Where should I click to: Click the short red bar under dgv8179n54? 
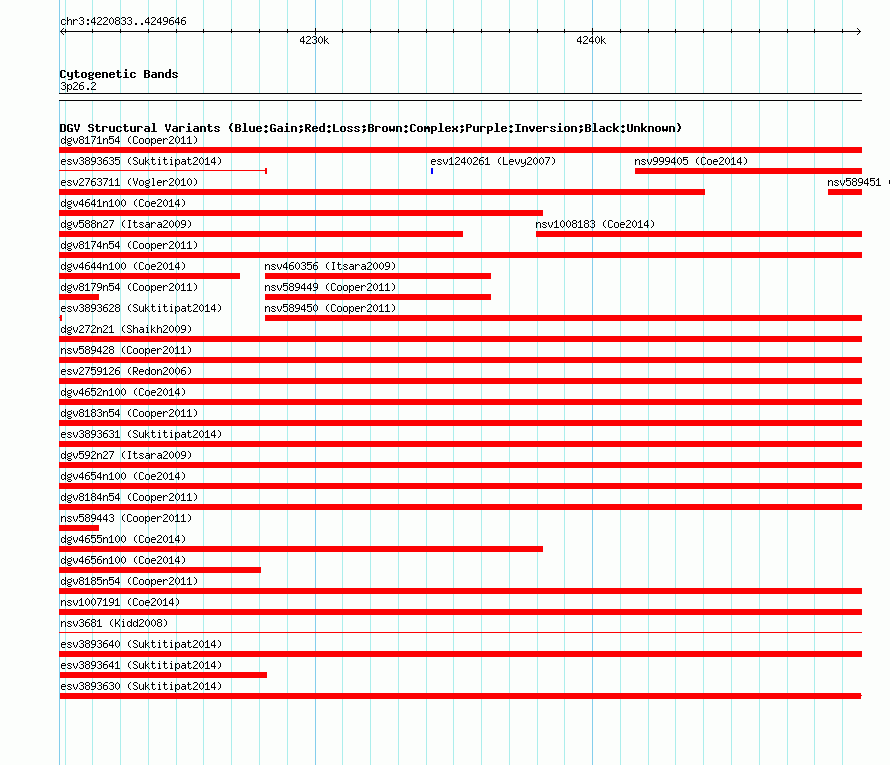tap(79, 297)
